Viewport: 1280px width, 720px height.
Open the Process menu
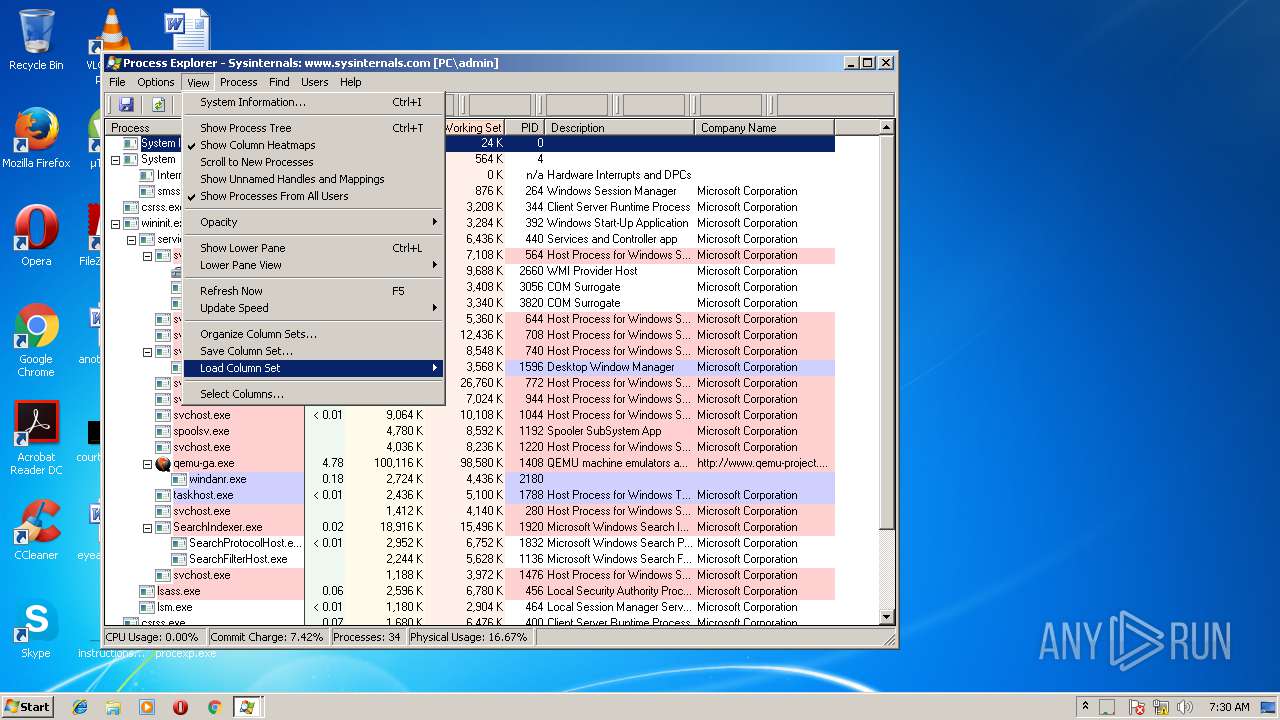point(238,82)
